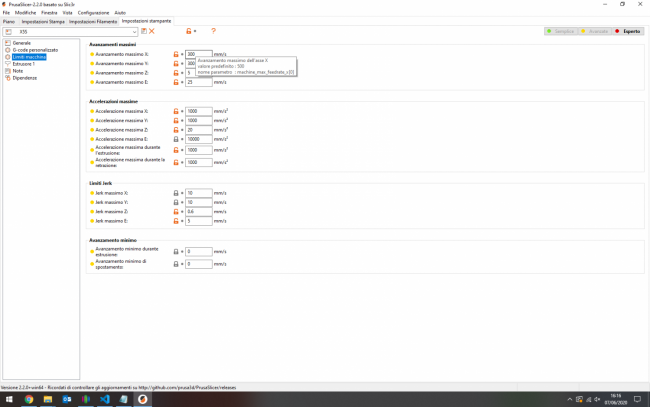Switch to Esperto mode

pos(628,31)
